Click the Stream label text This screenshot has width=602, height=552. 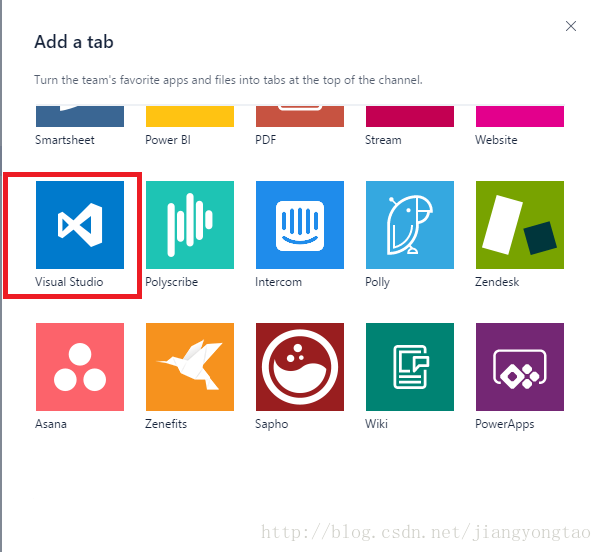(383, 140)
